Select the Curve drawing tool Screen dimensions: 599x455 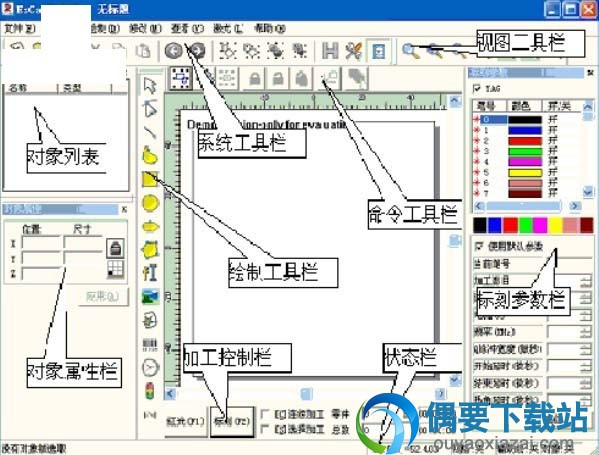click(150, 155)
